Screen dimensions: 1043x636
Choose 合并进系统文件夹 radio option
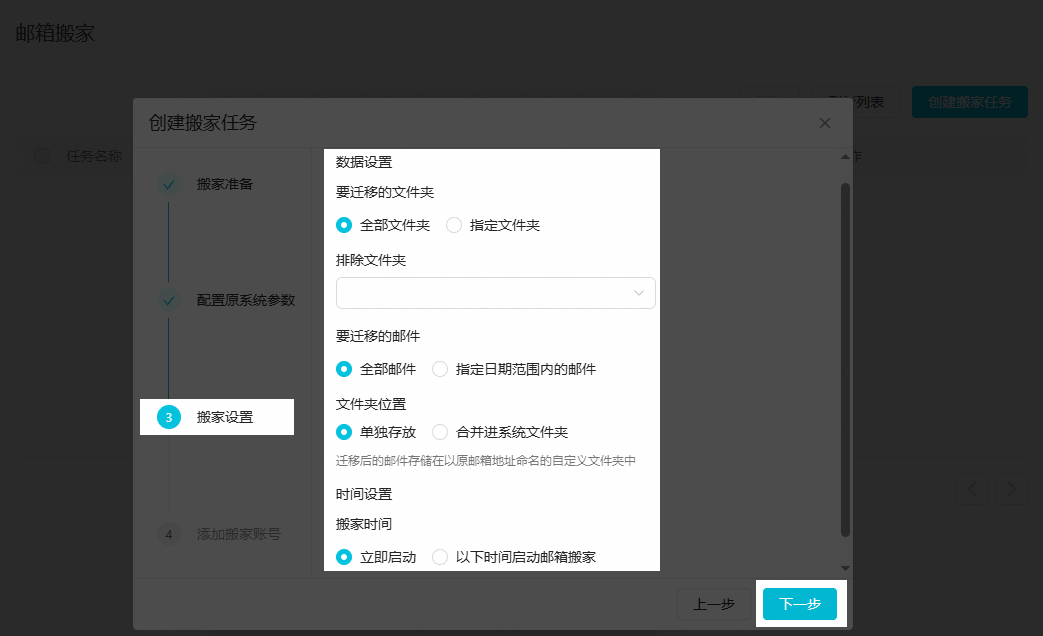point(500,432)
